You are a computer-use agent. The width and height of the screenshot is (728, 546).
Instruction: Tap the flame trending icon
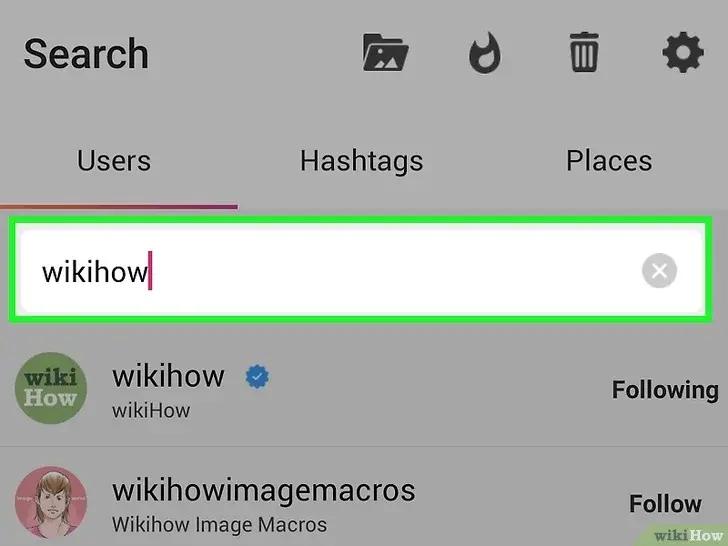tap(485, 52)
